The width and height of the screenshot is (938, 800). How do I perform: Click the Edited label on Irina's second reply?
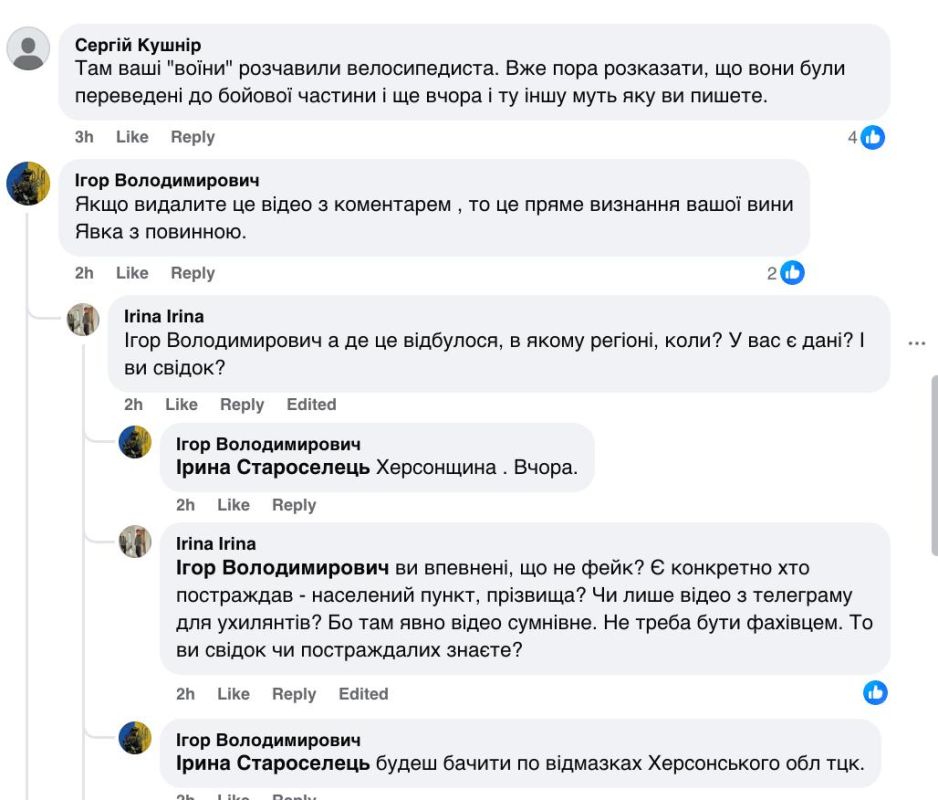tap(363, 694)
